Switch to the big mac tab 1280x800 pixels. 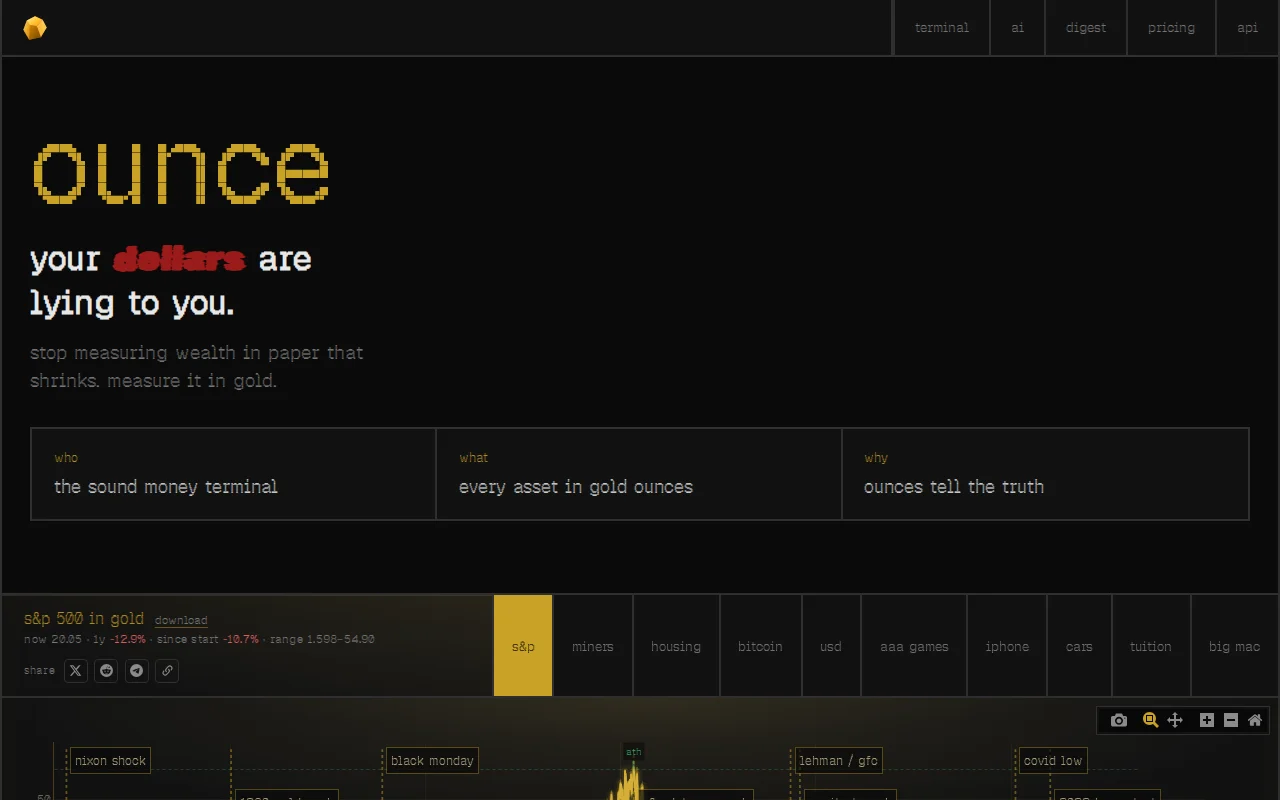(1235, 646)
